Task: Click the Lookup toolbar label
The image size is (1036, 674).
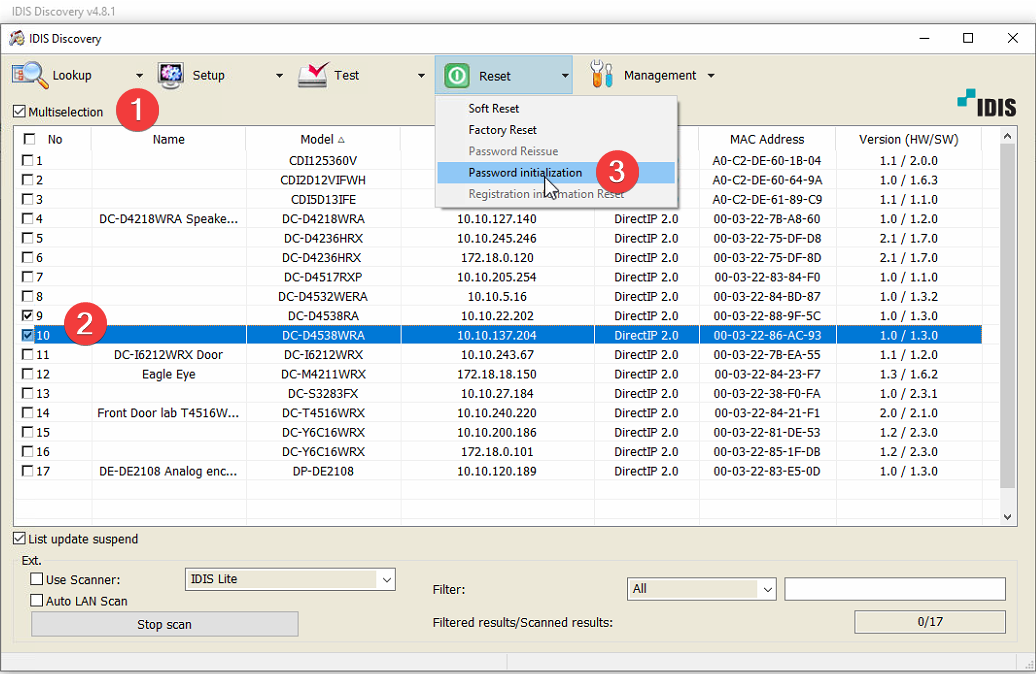Action: tap(72, 75)
